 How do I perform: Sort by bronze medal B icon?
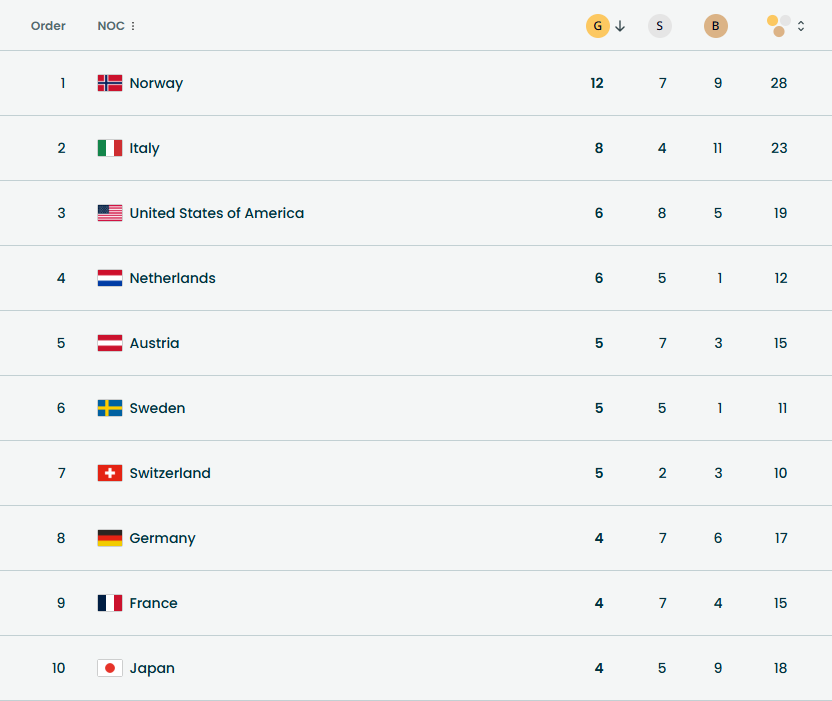click(716, 26)
